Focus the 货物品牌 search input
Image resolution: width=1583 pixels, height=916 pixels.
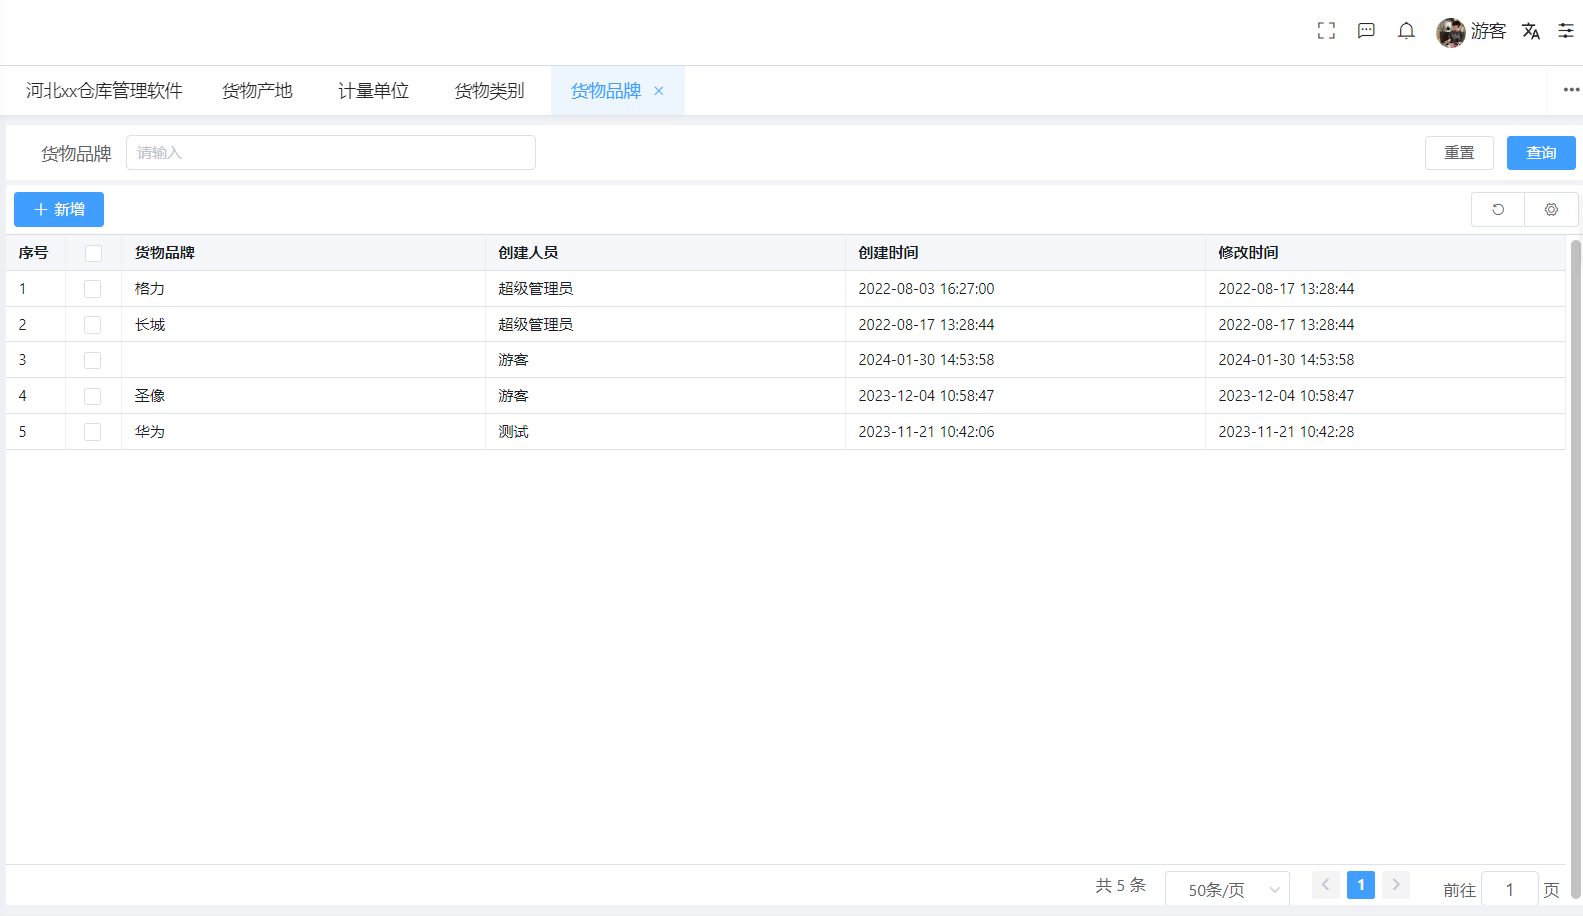[331, 153]
